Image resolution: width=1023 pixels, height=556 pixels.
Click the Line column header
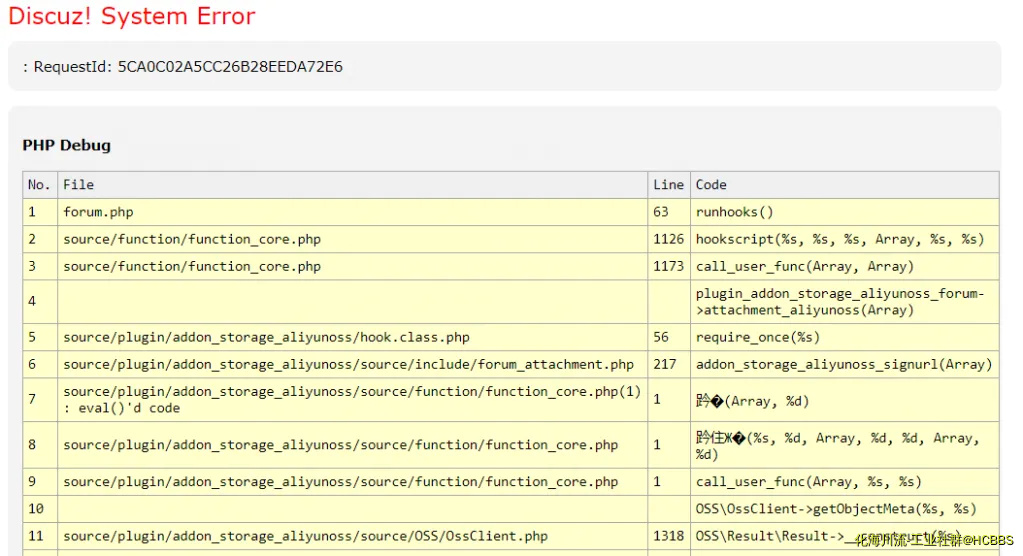click(x=669, y=185)
